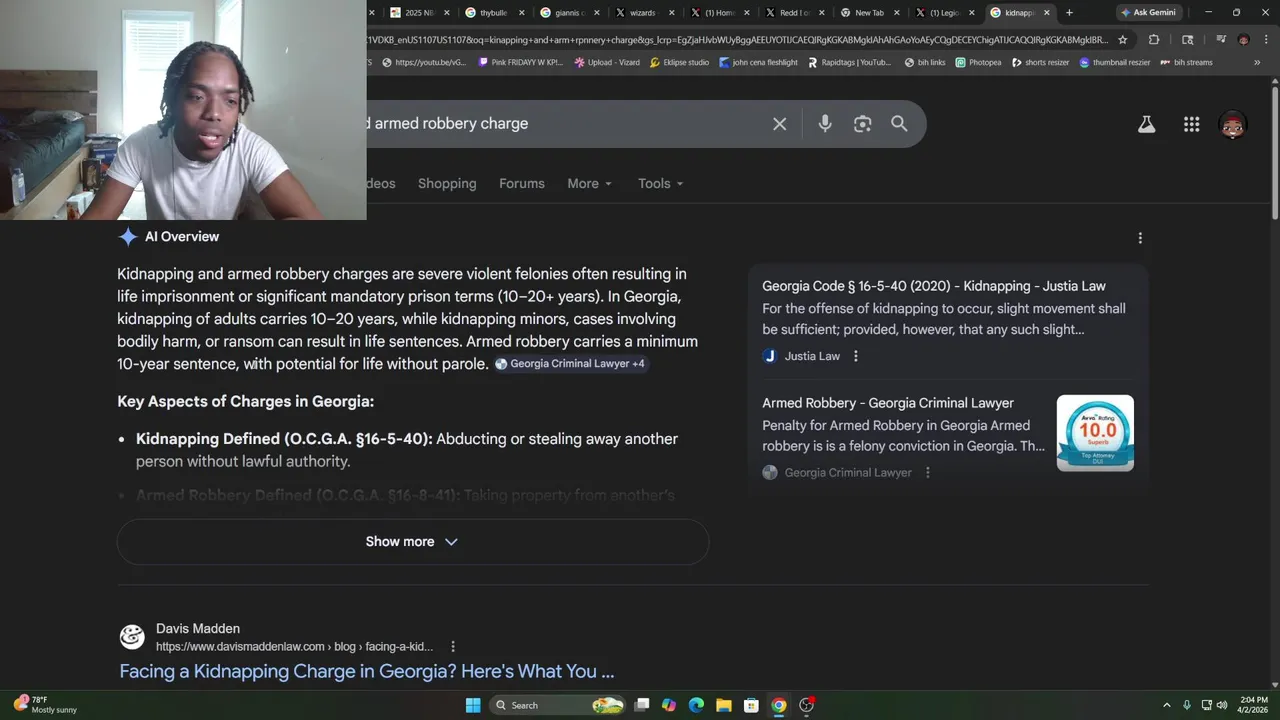Open Georgia Criminal Lawyer source options menu
Screen dimensions: 1280x720
tap(927, 473)
